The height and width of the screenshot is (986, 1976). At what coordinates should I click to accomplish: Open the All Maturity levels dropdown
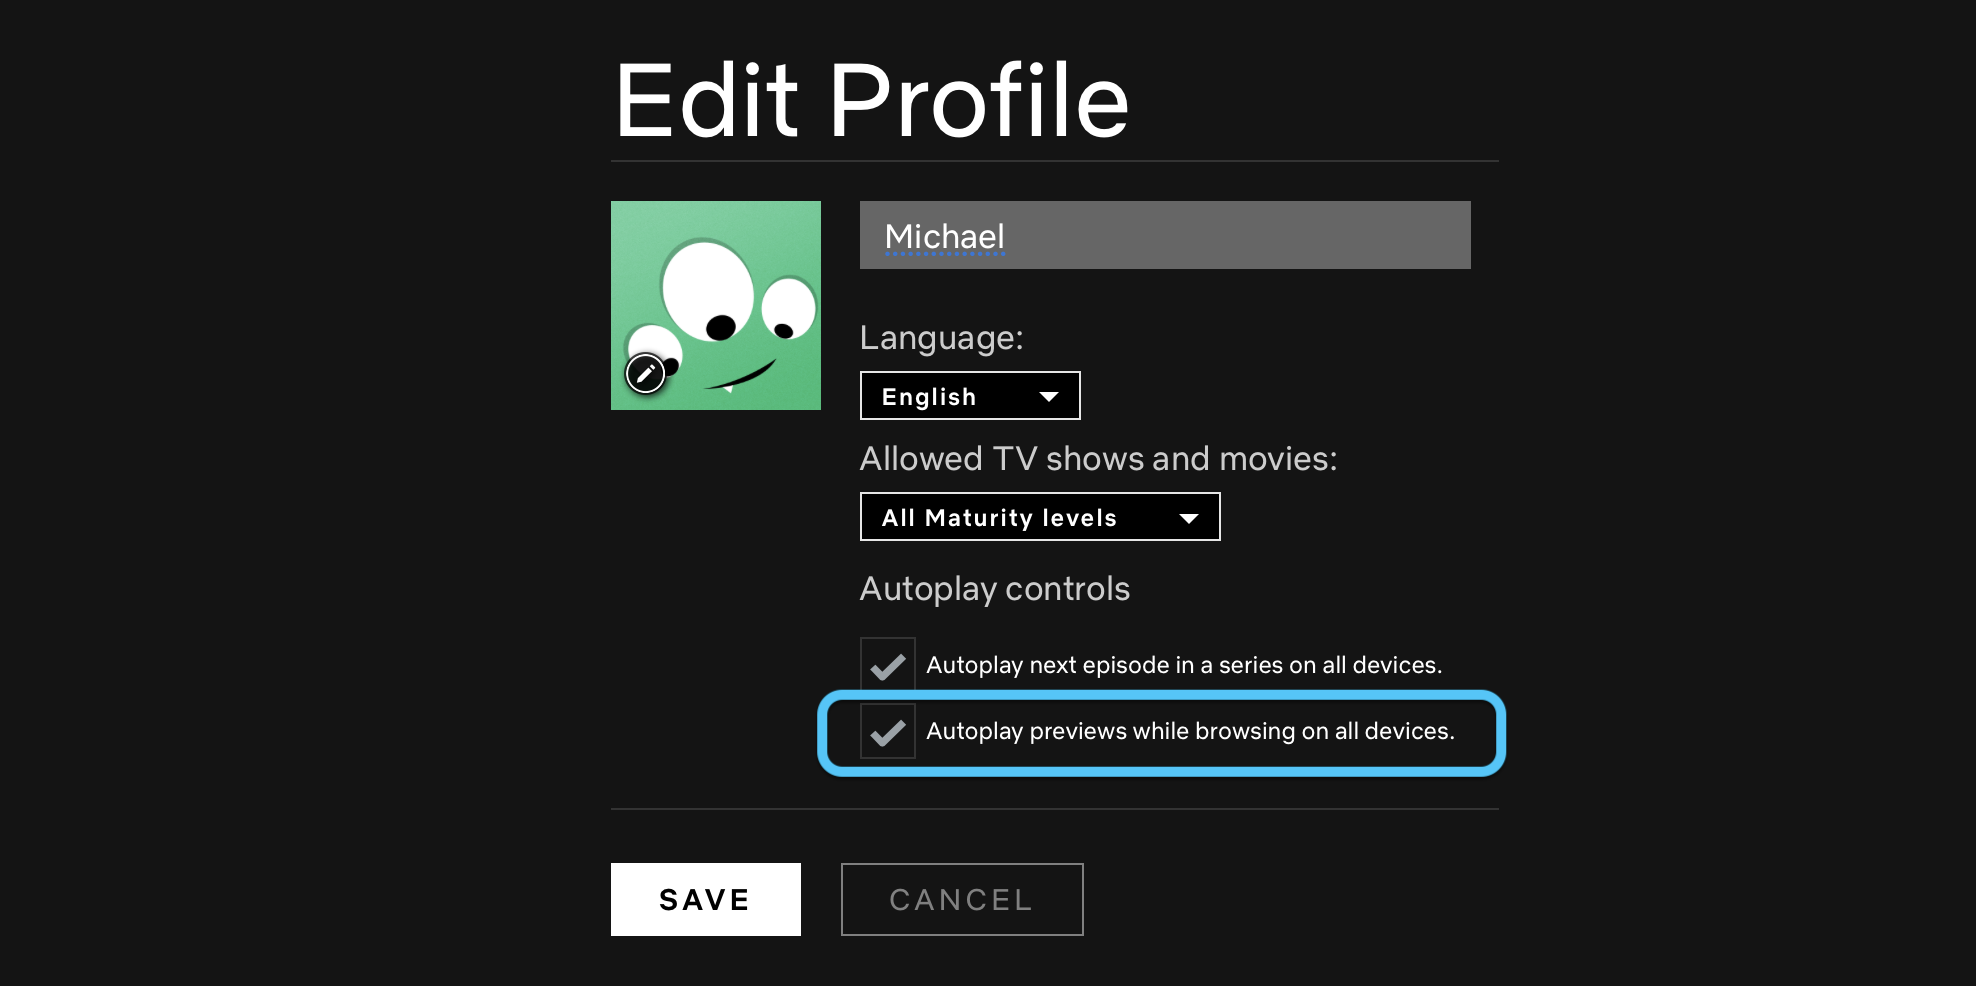point(1038,517)
